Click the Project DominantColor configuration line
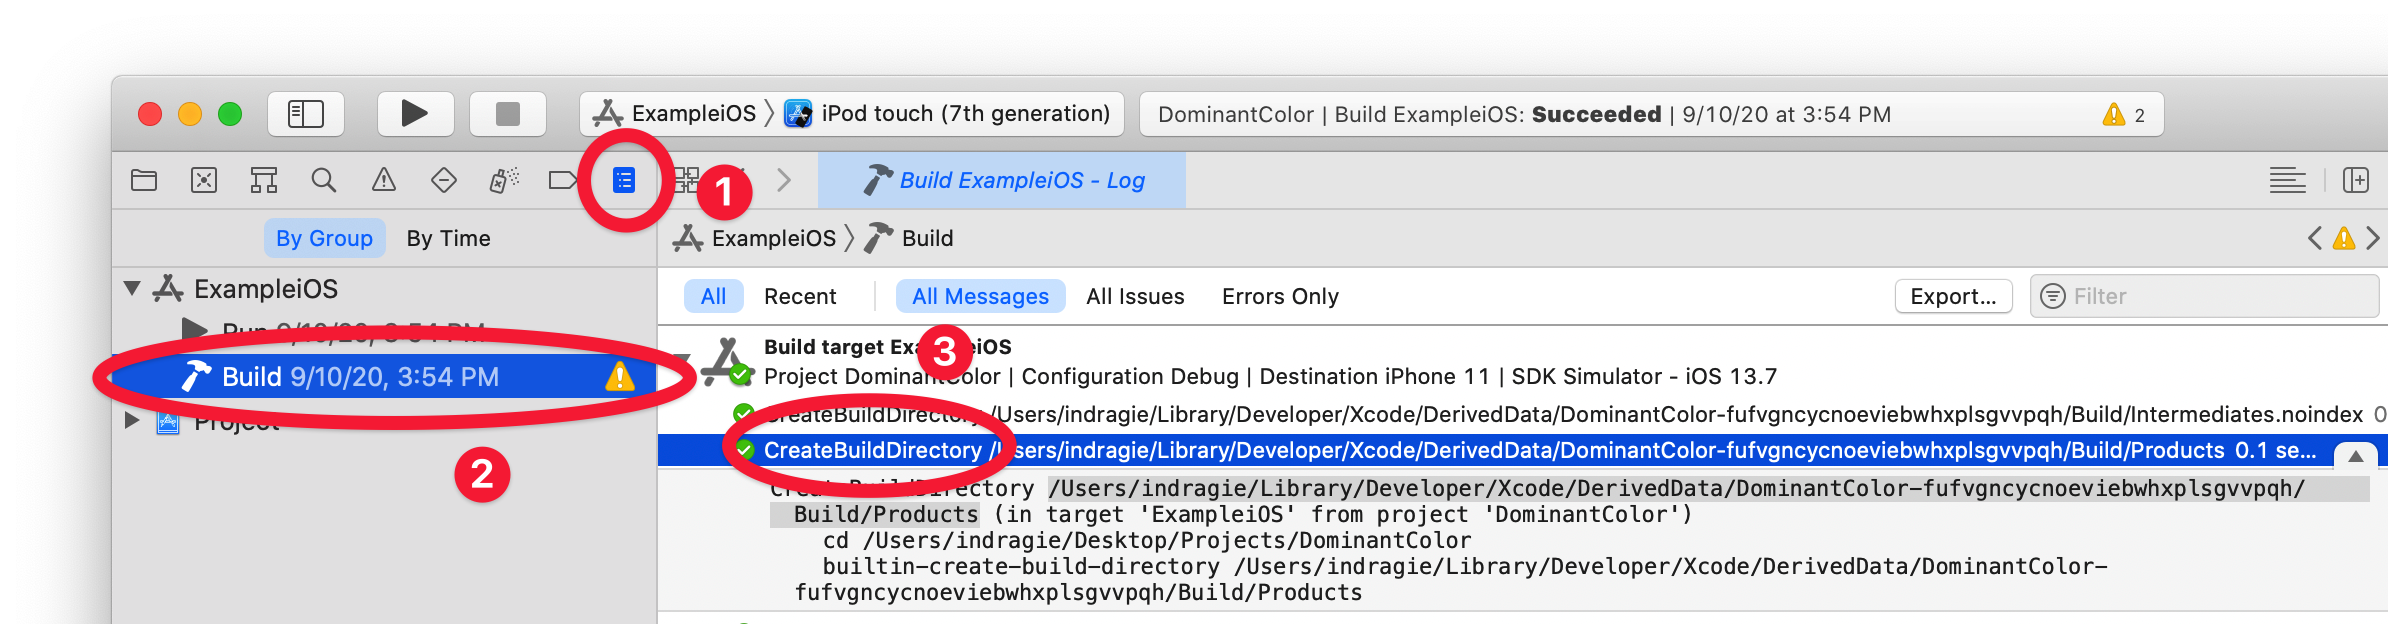 (1270, 376)
